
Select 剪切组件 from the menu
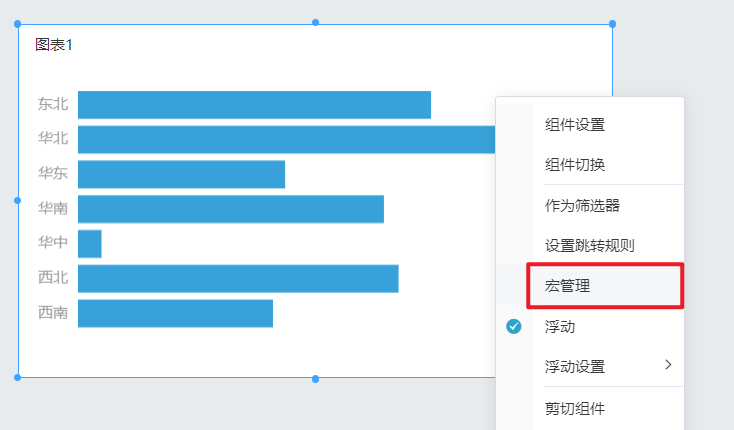pyautogui.click(x=575, y=408)
